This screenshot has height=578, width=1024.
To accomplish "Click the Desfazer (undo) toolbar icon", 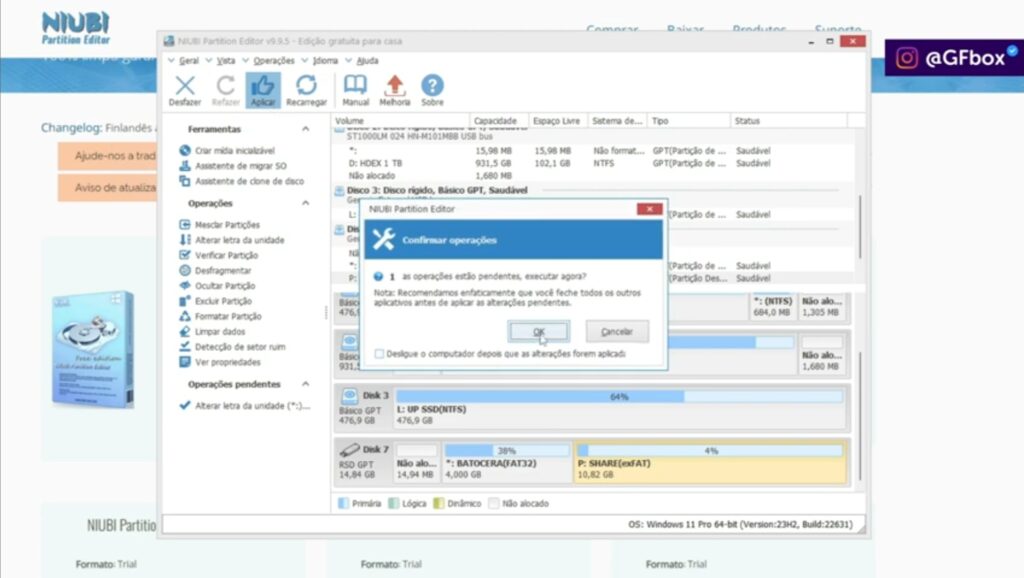I will click(x=185, y=86).
